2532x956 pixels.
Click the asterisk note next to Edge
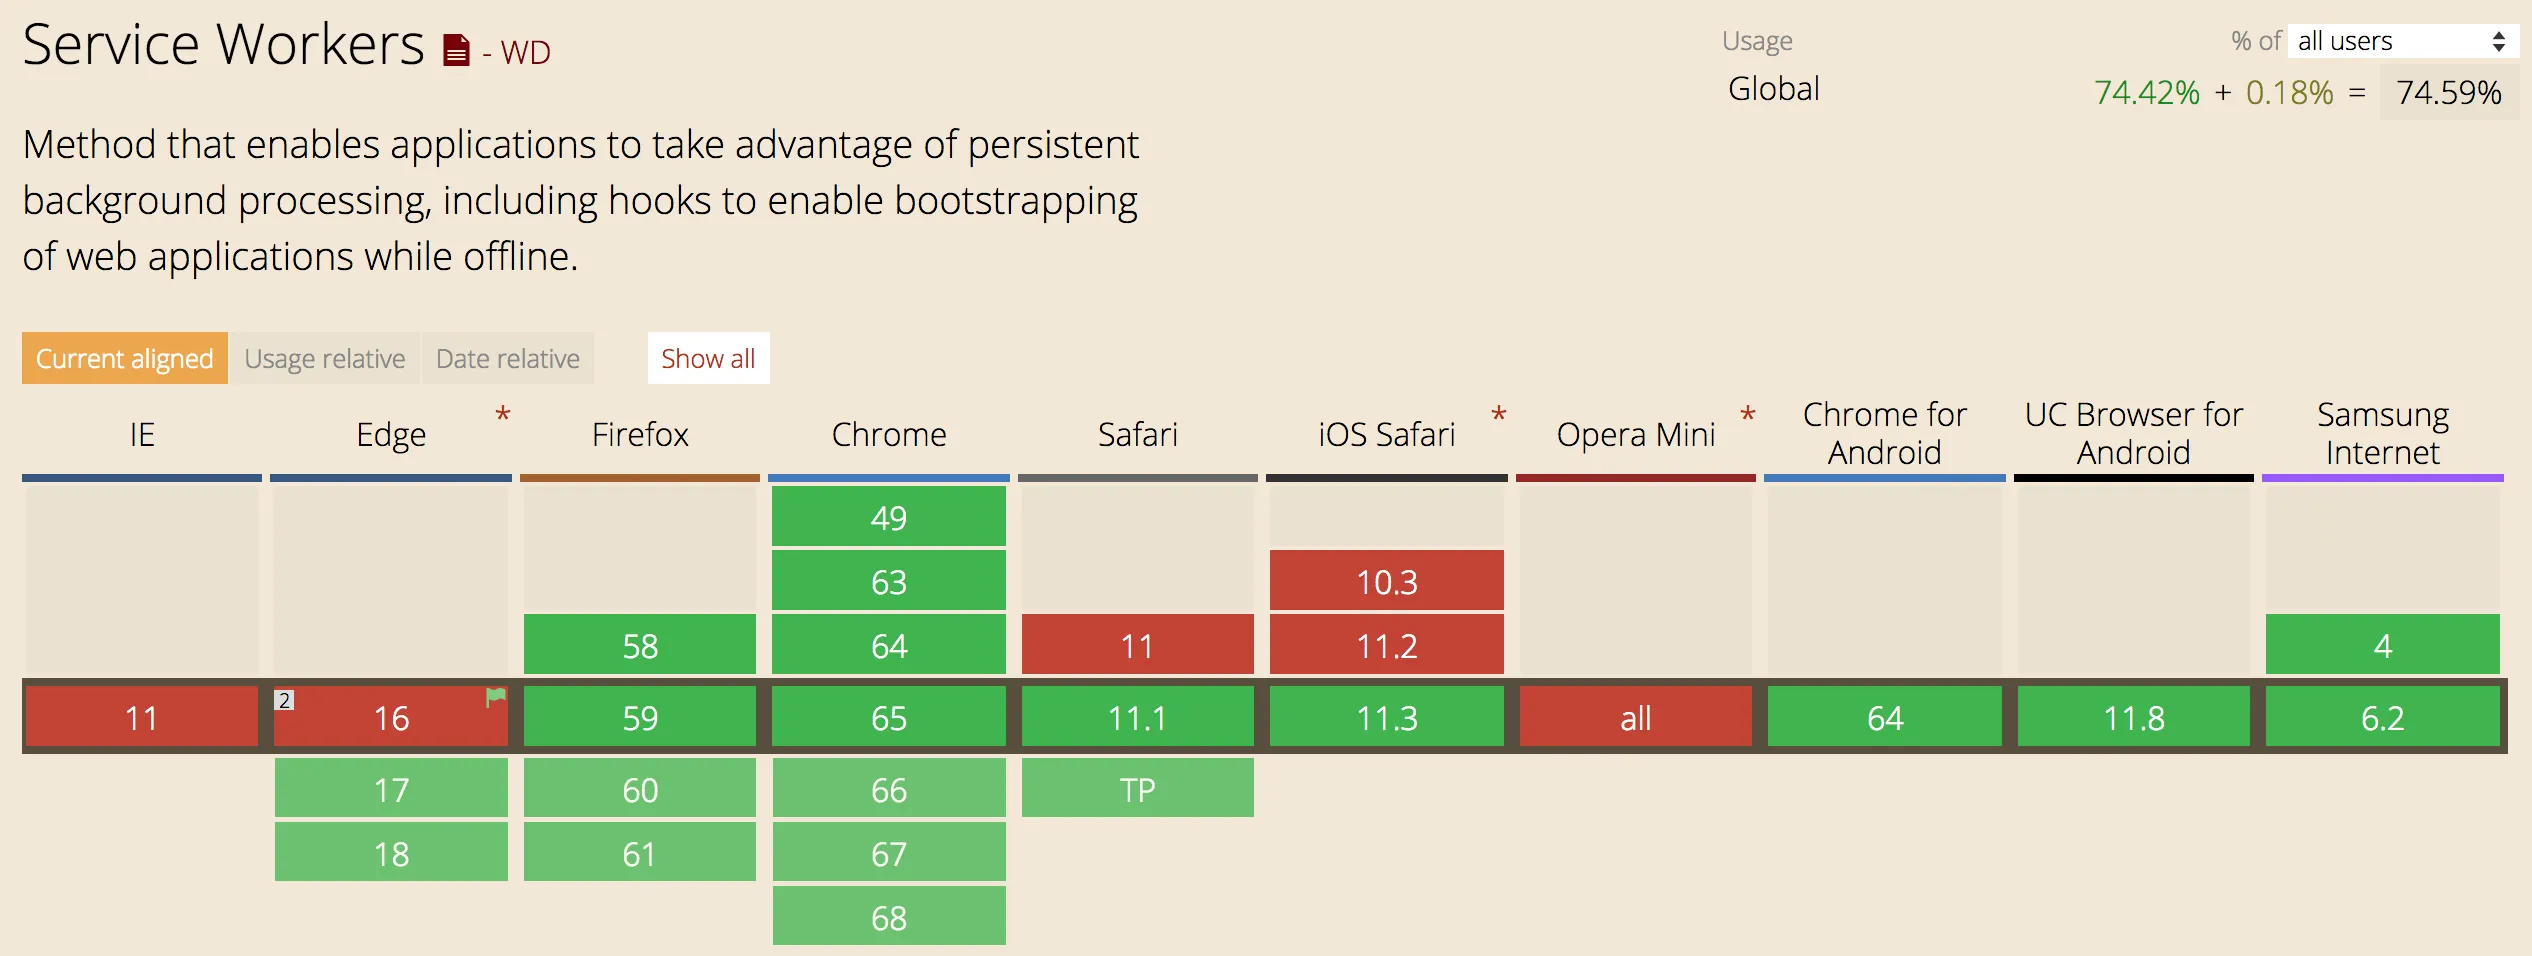click(503, 414)
